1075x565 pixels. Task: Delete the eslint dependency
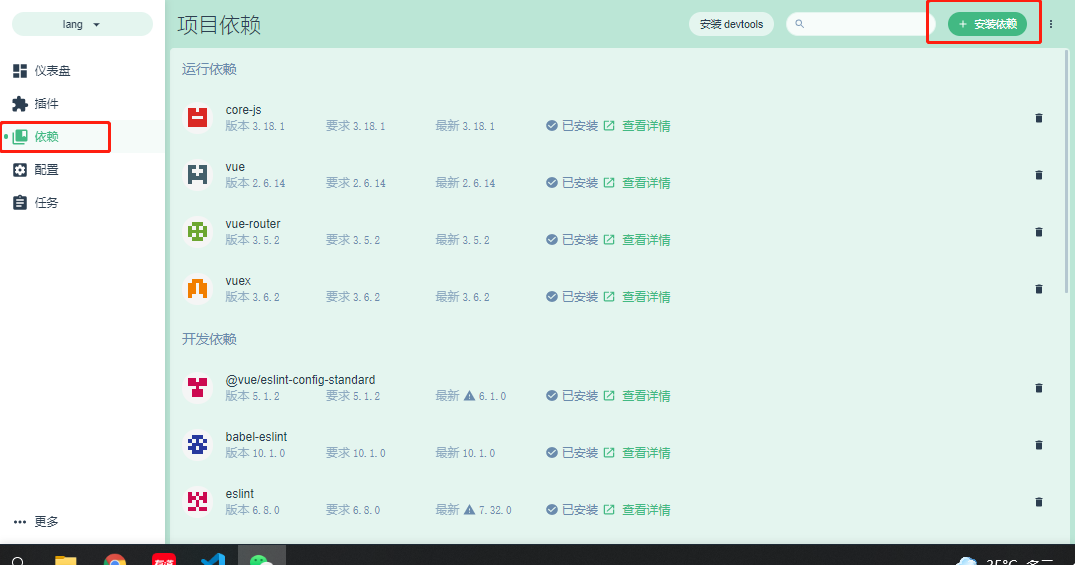coord(1039,502)
